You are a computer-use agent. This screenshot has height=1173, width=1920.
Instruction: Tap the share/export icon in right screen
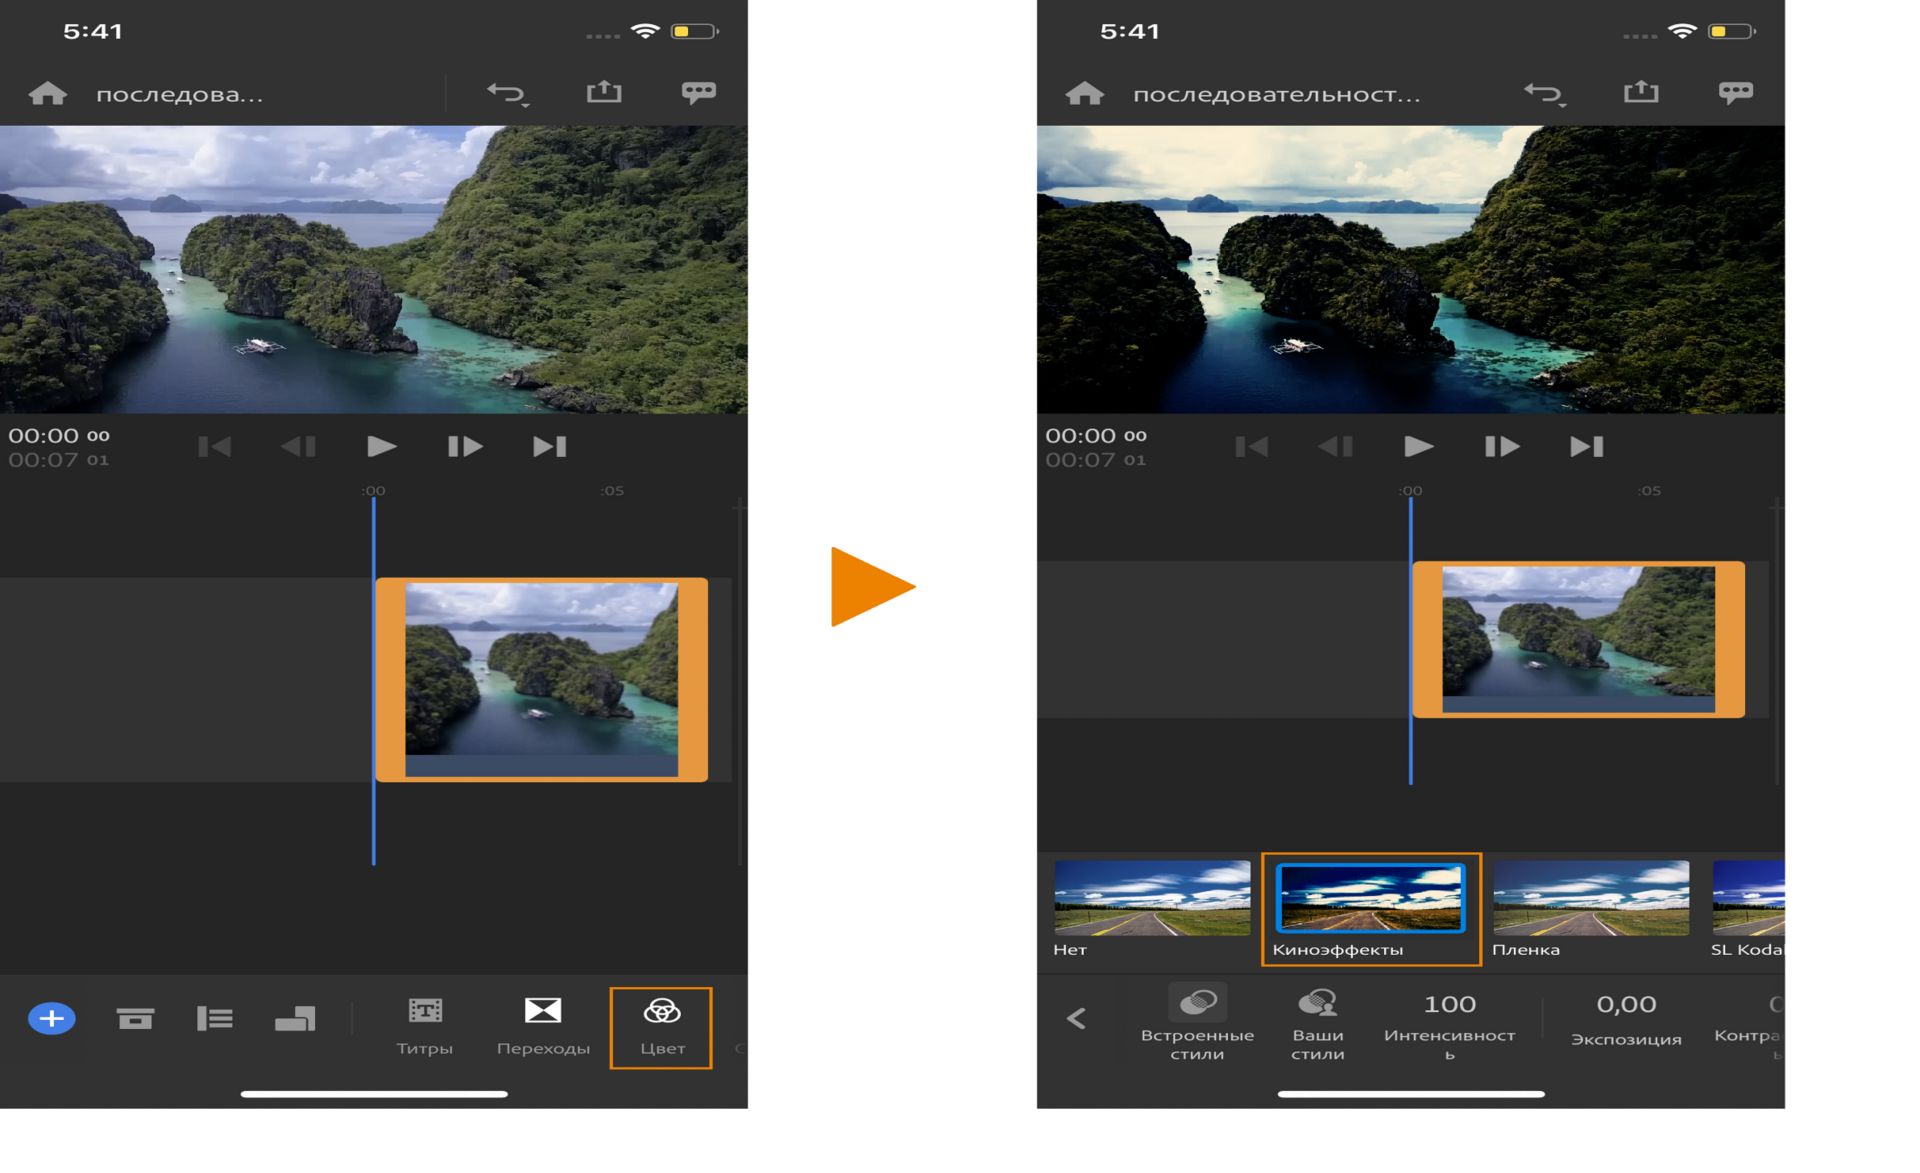(1640, 93)
